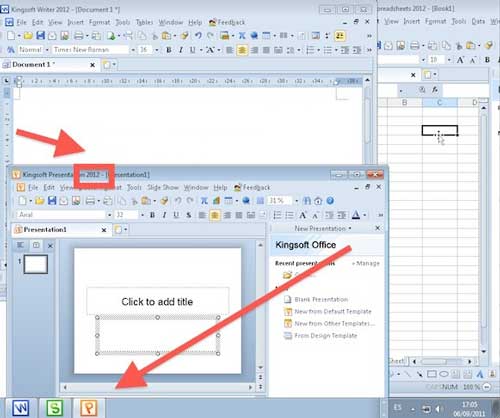Select the Document 1 tab in Writer
This screenshot has width=500, height=418.
pyautogui.click(x=49, y=65)
